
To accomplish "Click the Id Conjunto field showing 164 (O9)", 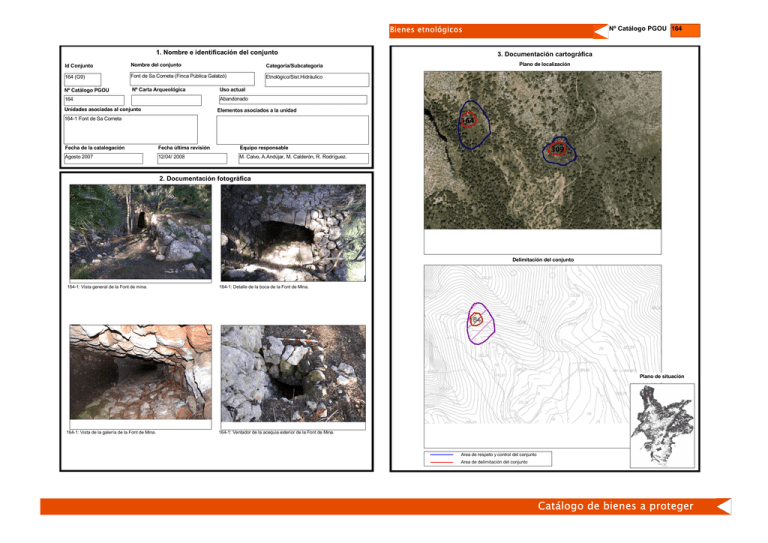I will (82, 79).
